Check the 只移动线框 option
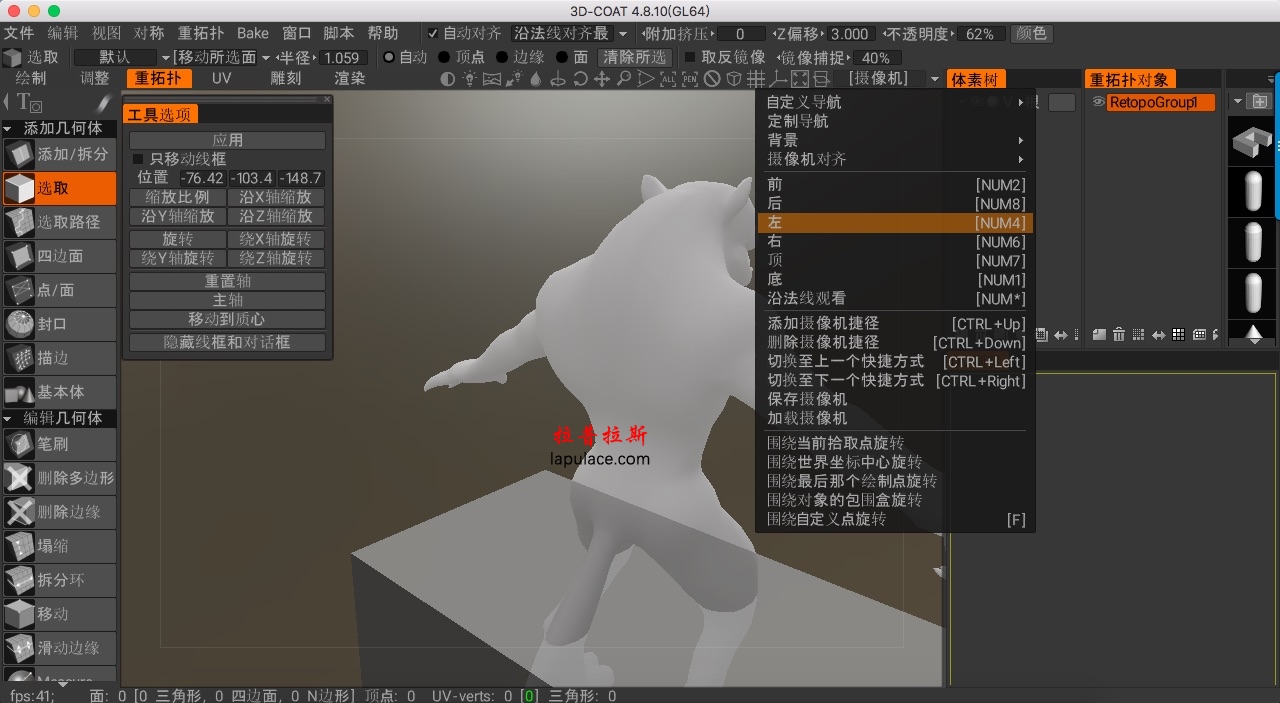Screen dimensions: 1280x703 point(138,159)
